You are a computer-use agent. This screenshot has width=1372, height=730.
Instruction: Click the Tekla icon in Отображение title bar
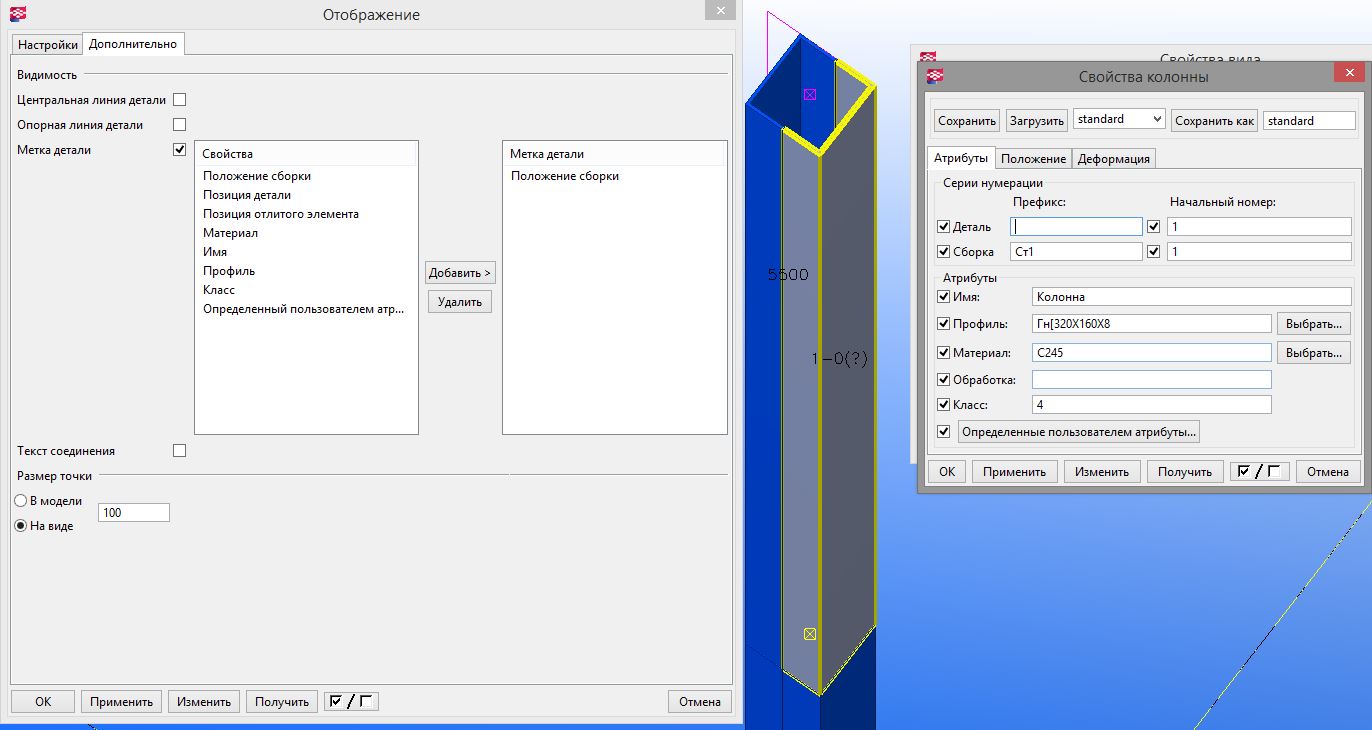tap(16, 14)
